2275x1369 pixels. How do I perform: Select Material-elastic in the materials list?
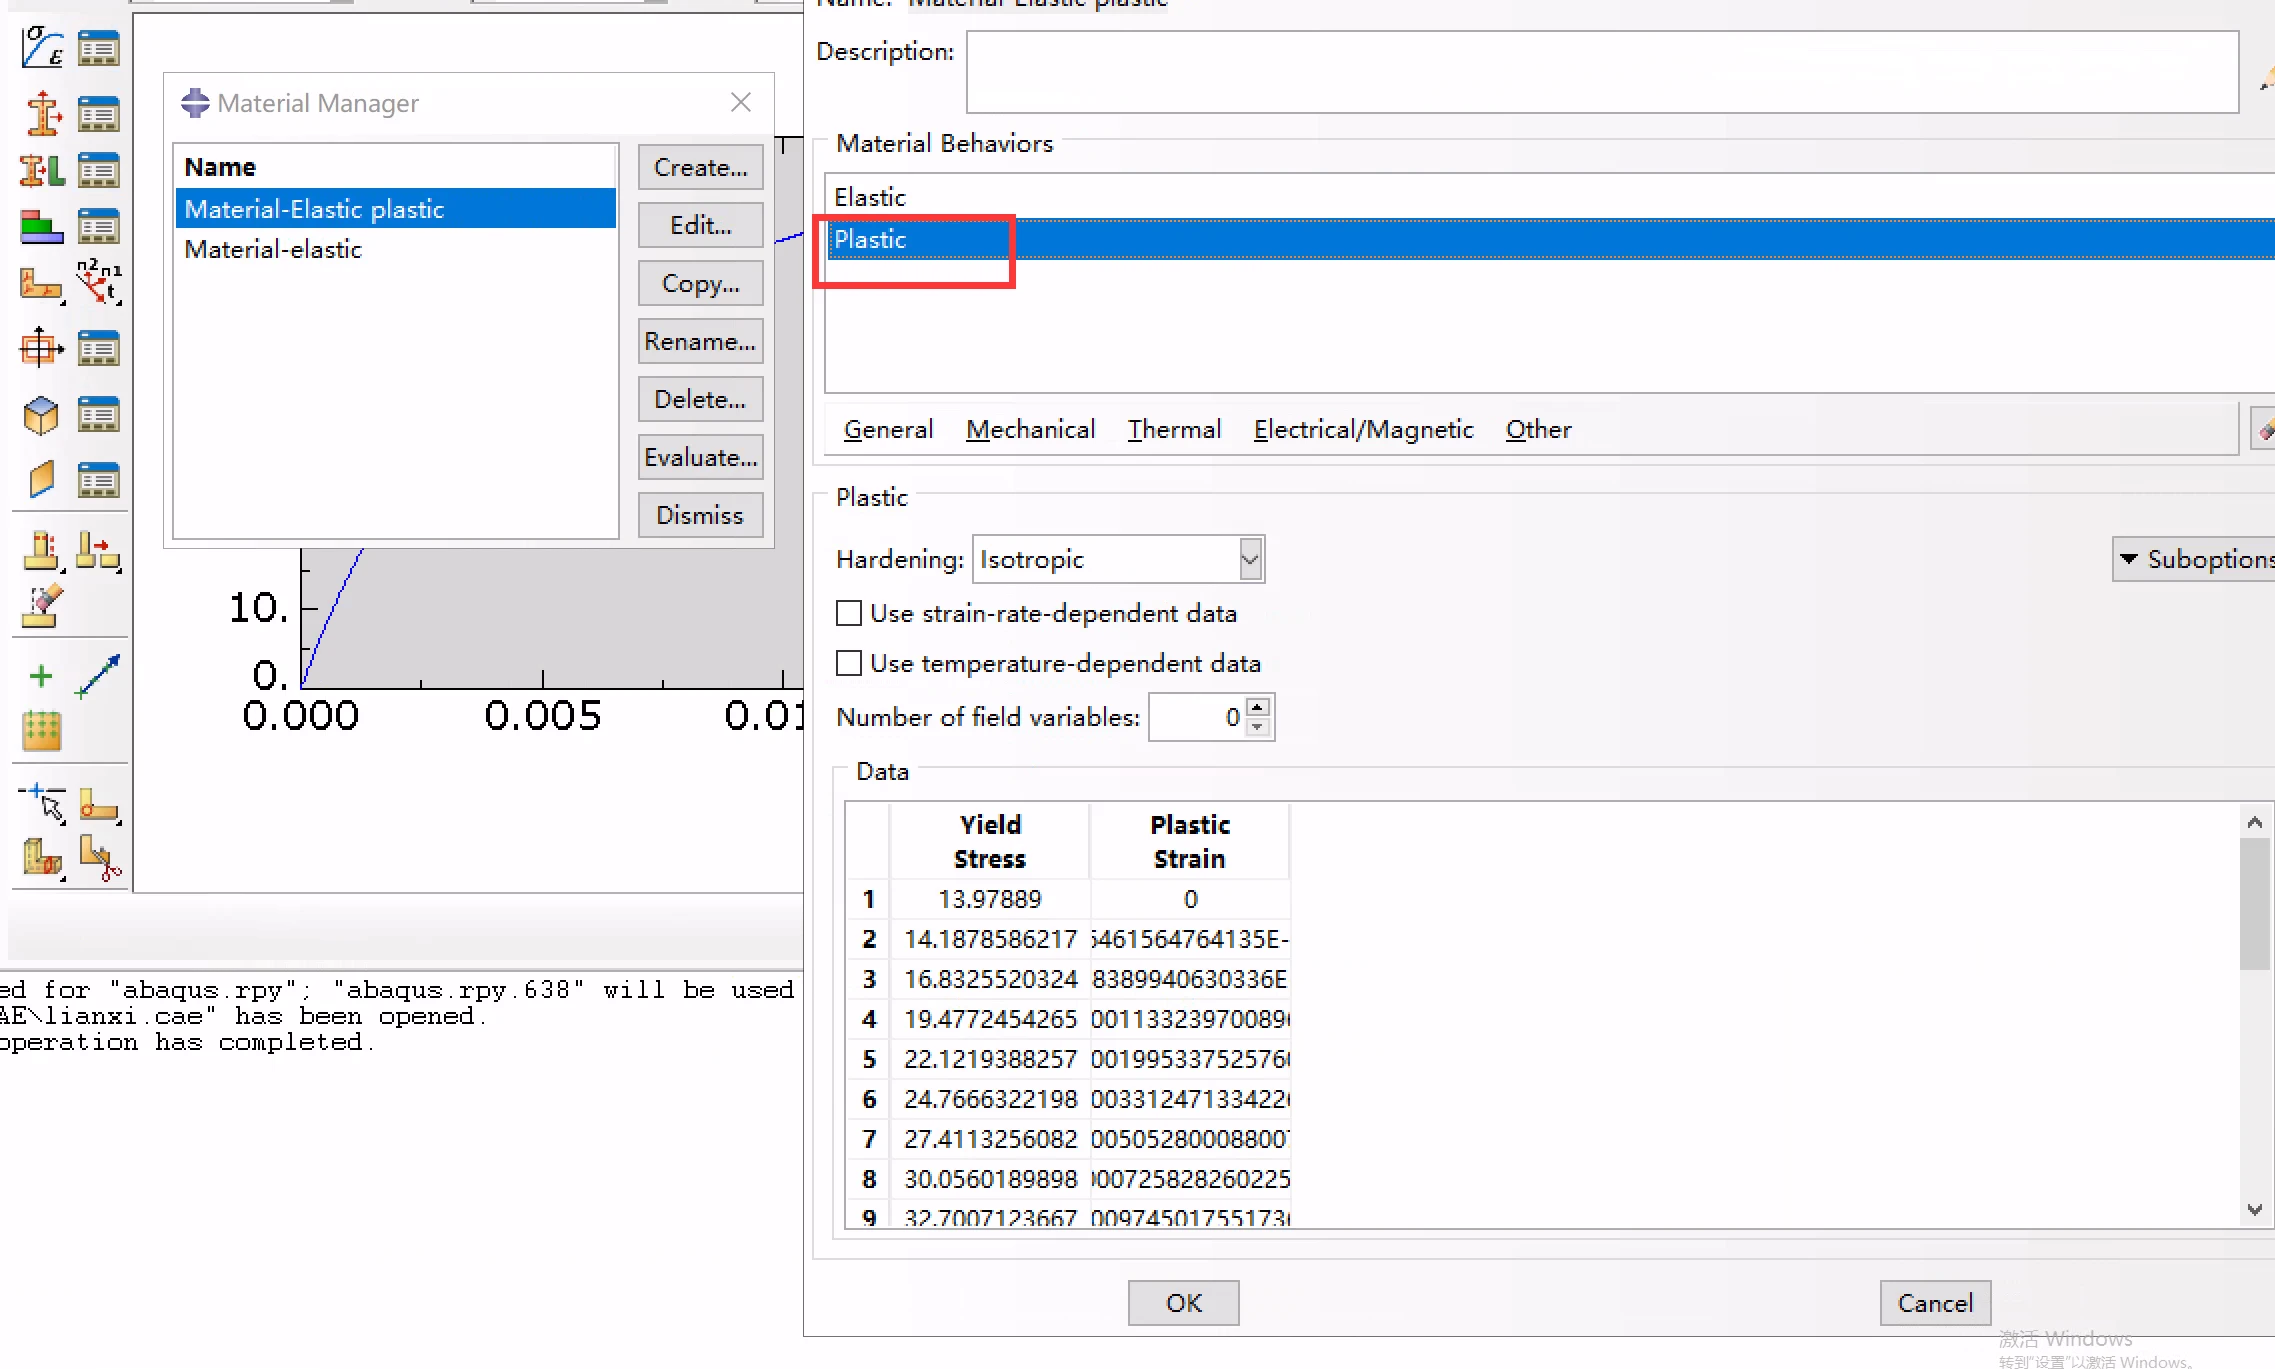click(396, 249)
